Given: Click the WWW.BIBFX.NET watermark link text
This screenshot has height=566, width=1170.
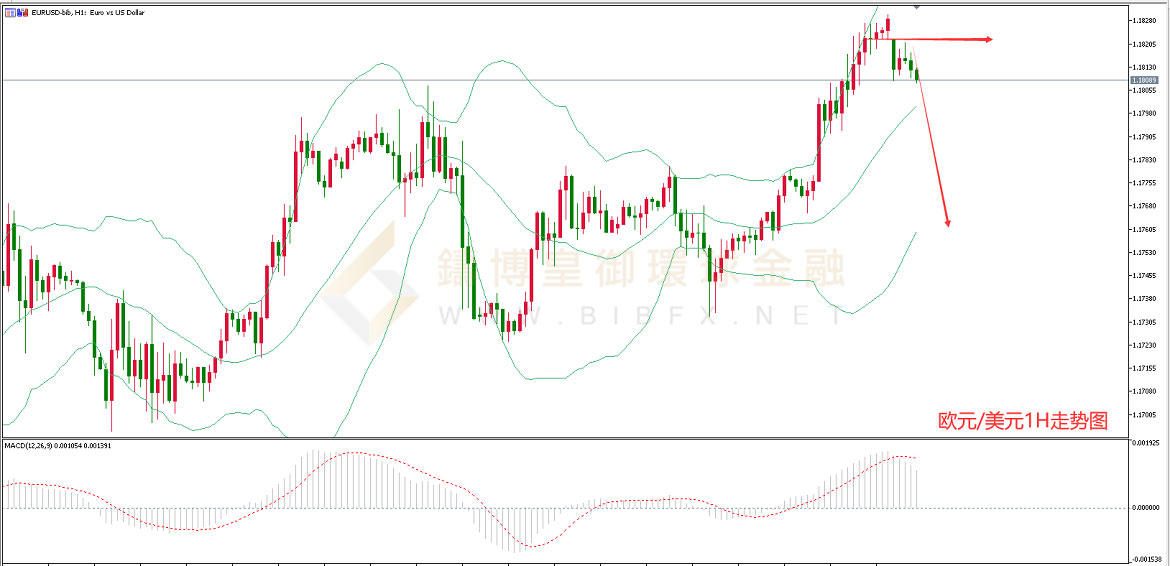Looking at the screenshot, I should coord(638,316).
